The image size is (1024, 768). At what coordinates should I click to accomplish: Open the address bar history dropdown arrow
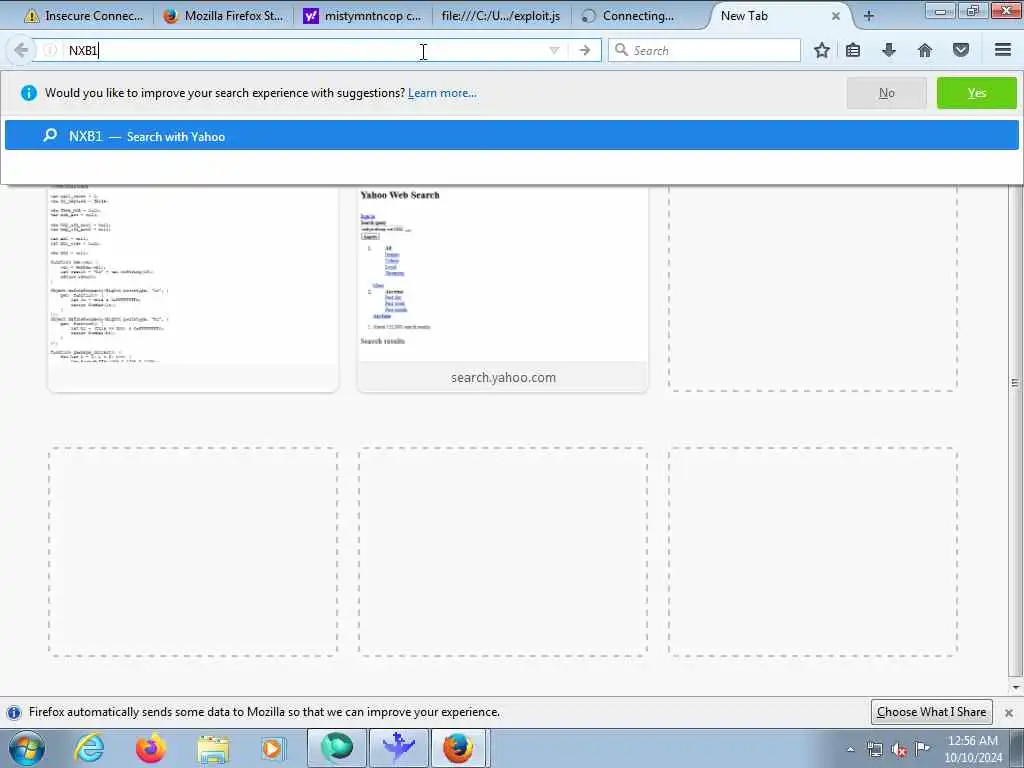(554, 50)
